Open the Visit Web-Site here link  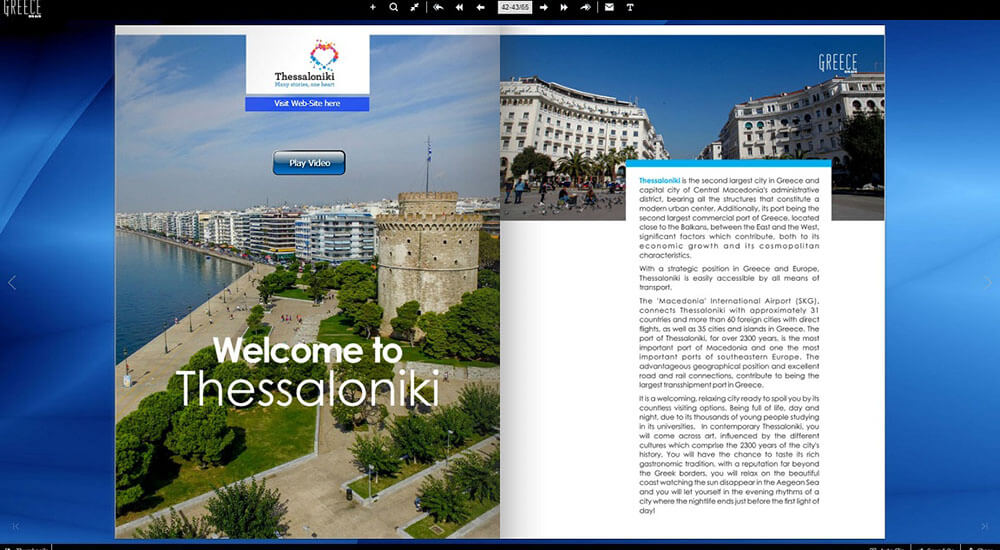coord(307,103)
